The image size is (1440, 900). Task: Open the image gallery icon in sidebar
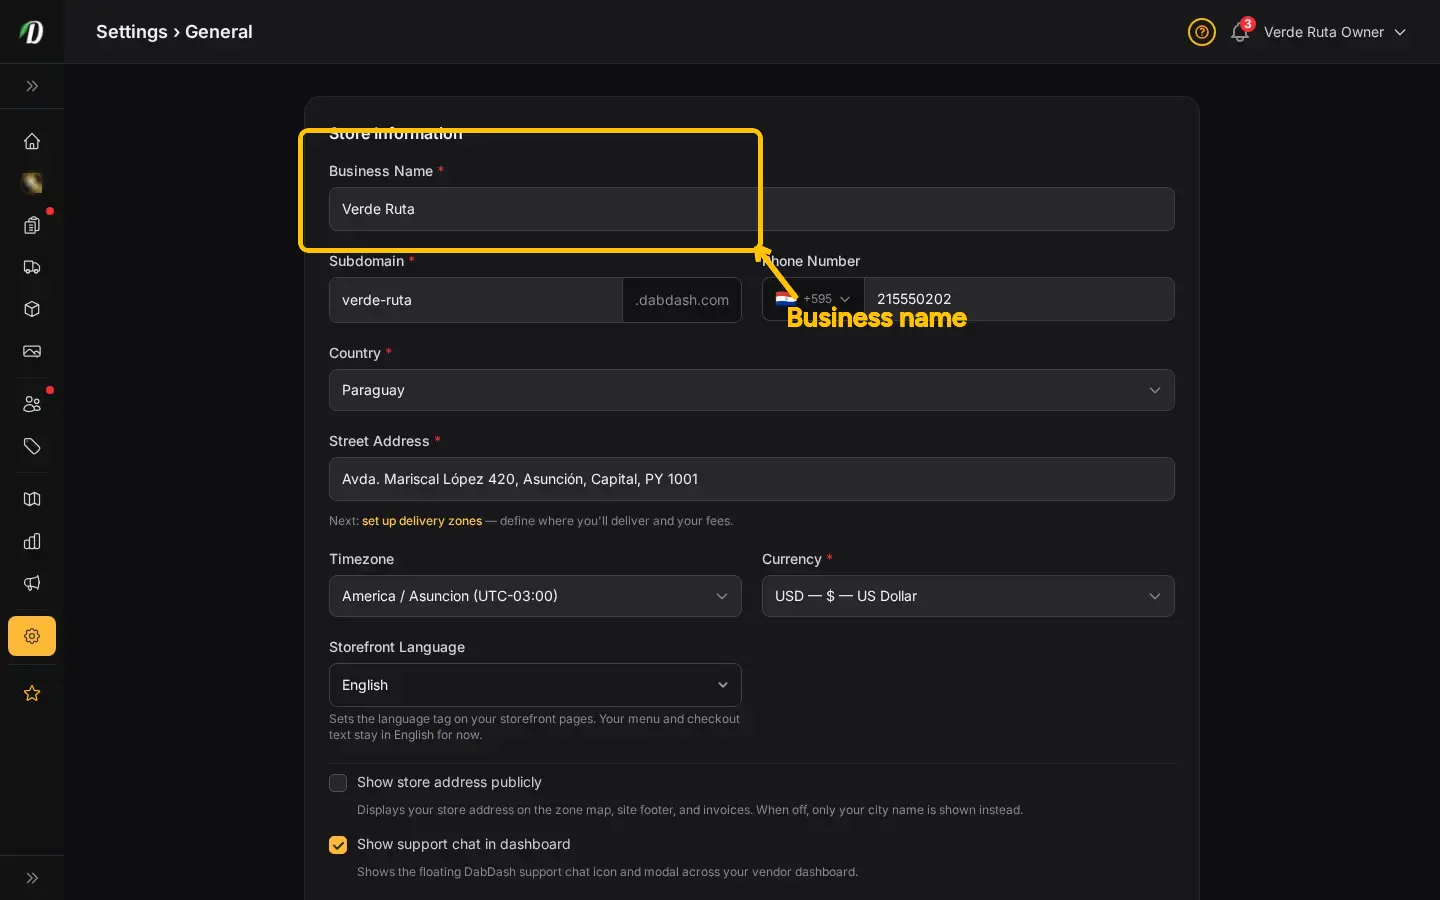pyautogui.click(x=32, y=351)
